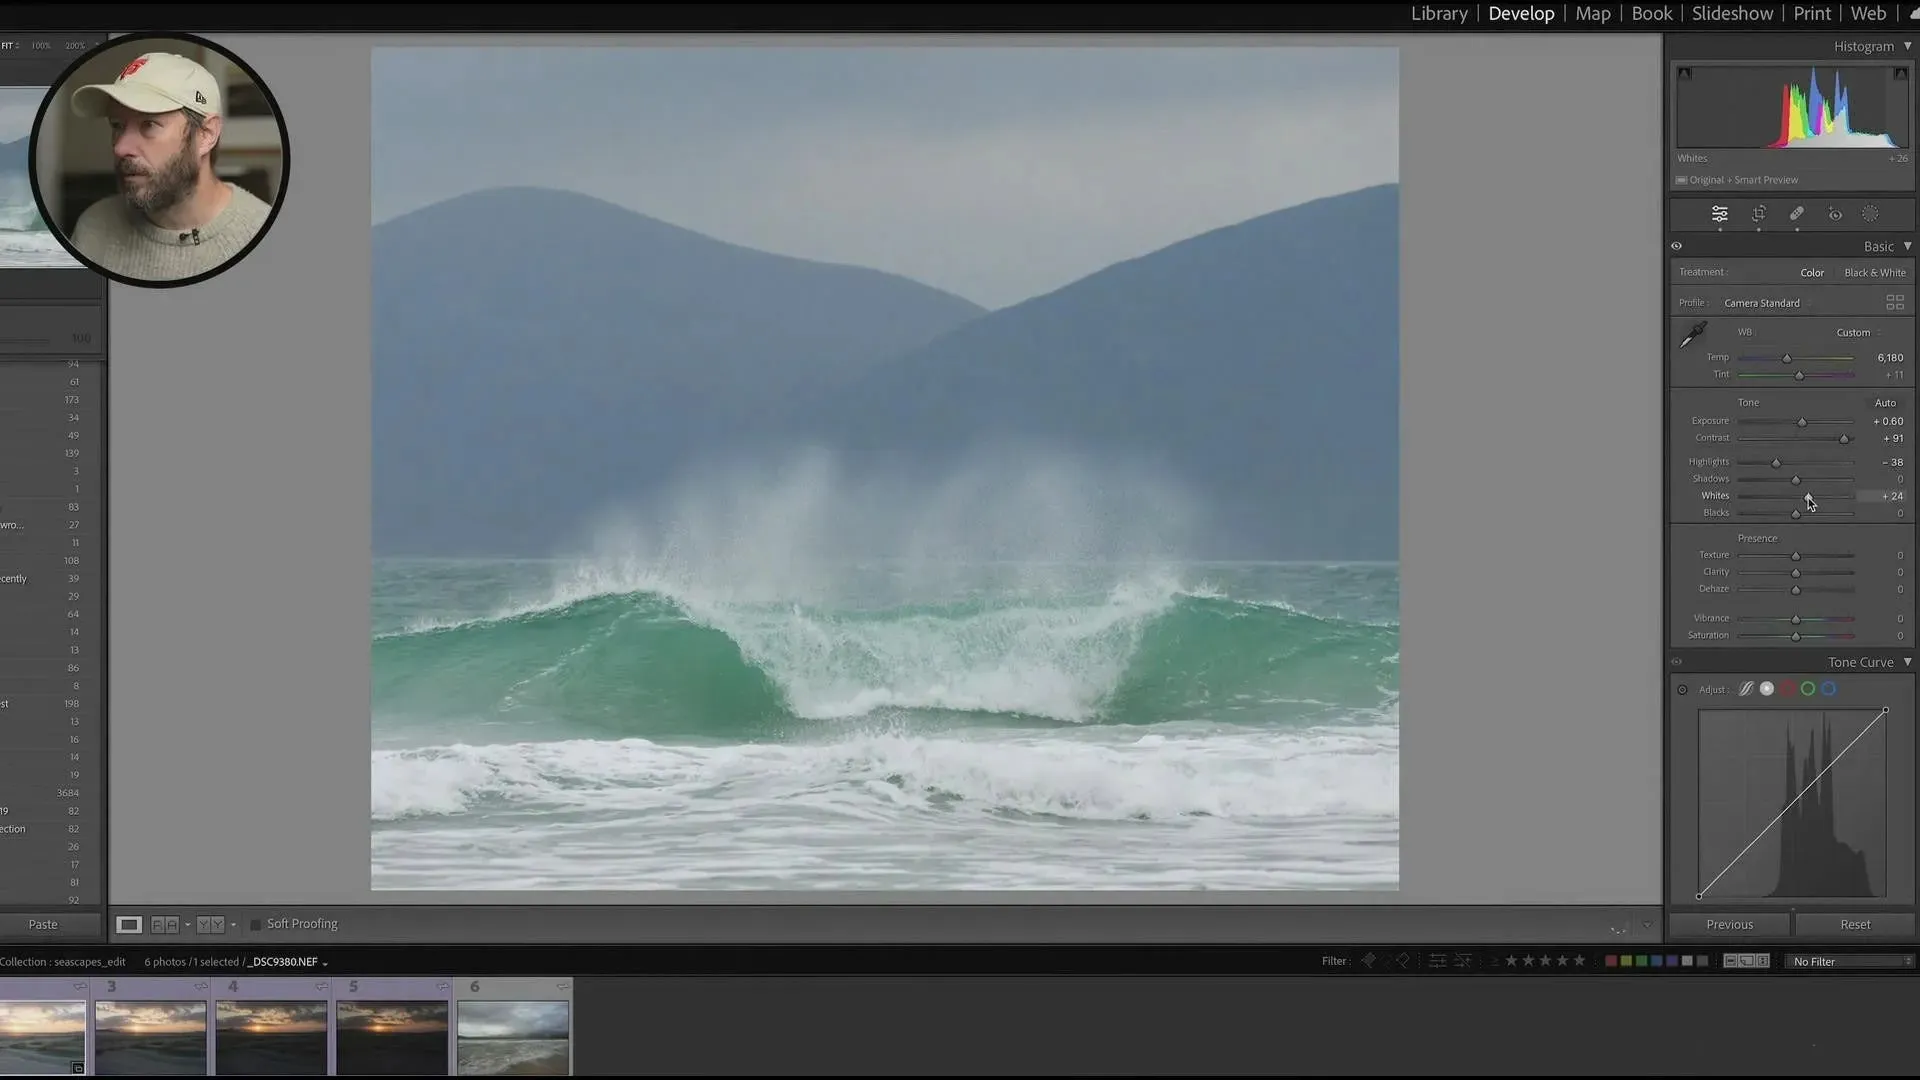Pick the White Balance eyedropper tool

[x=1693, y=335]
